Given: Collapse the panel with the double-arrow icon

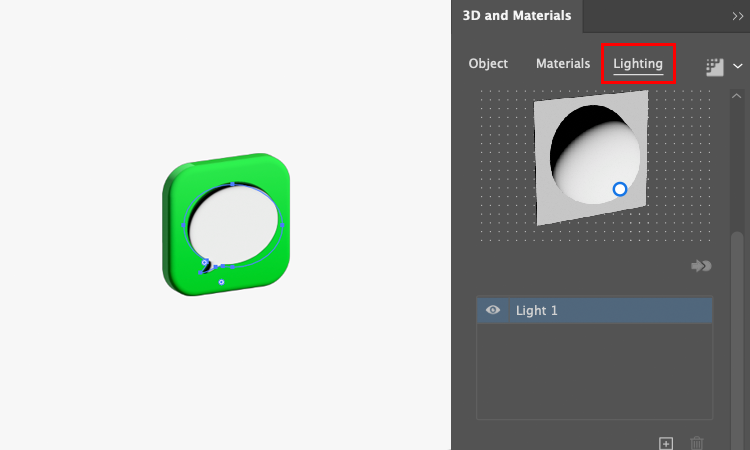Looking at the screenshot, I should (738, 16).
